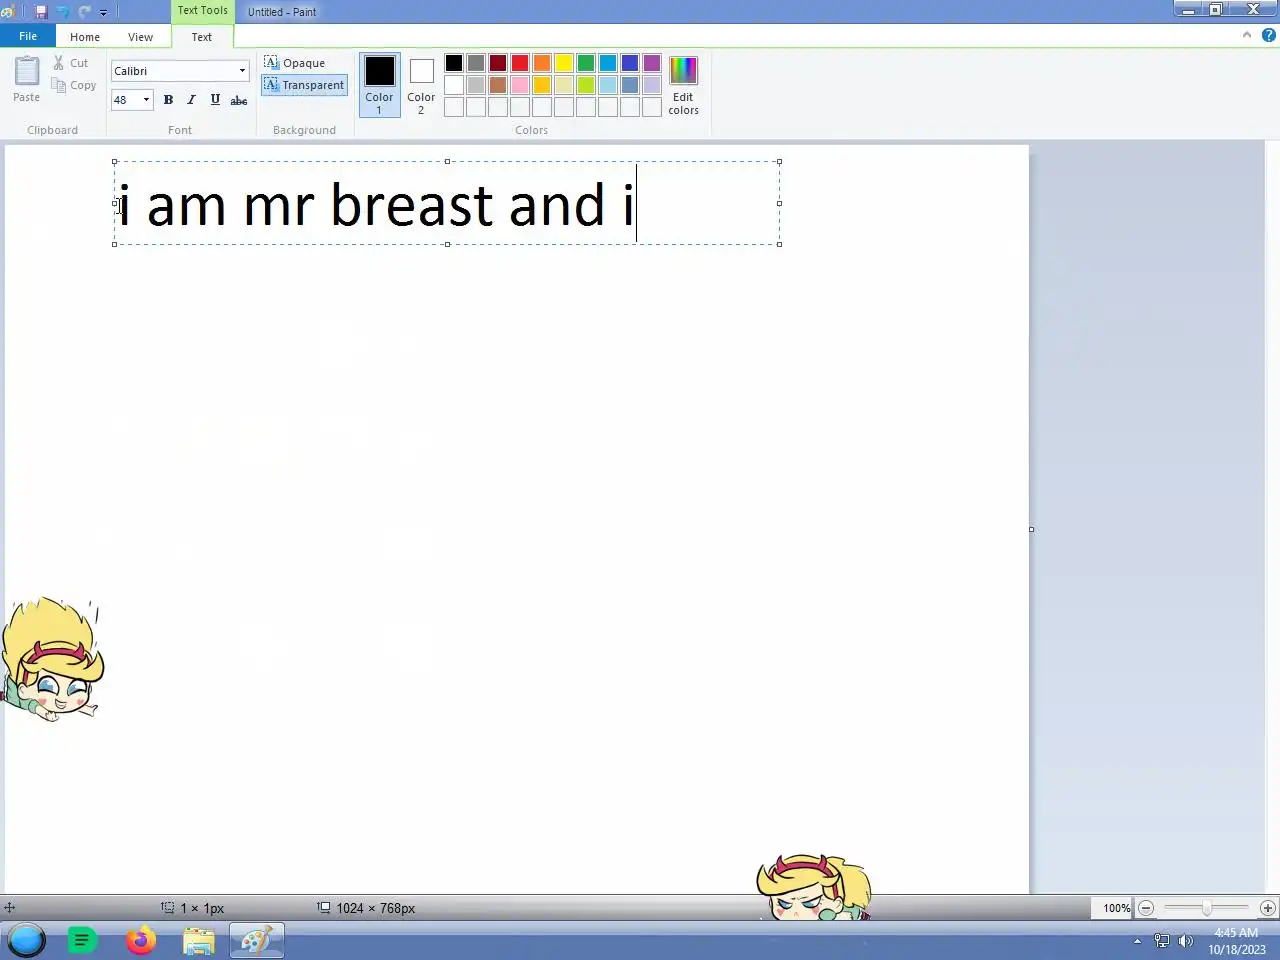
Task: Toggle Bold formatting
Action: tap(168, 100)
